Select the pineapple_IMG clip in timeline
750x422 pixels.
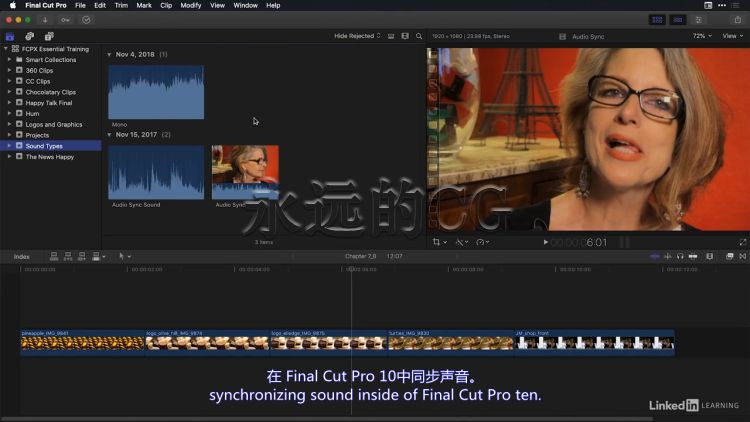click(x=82, y=342)
